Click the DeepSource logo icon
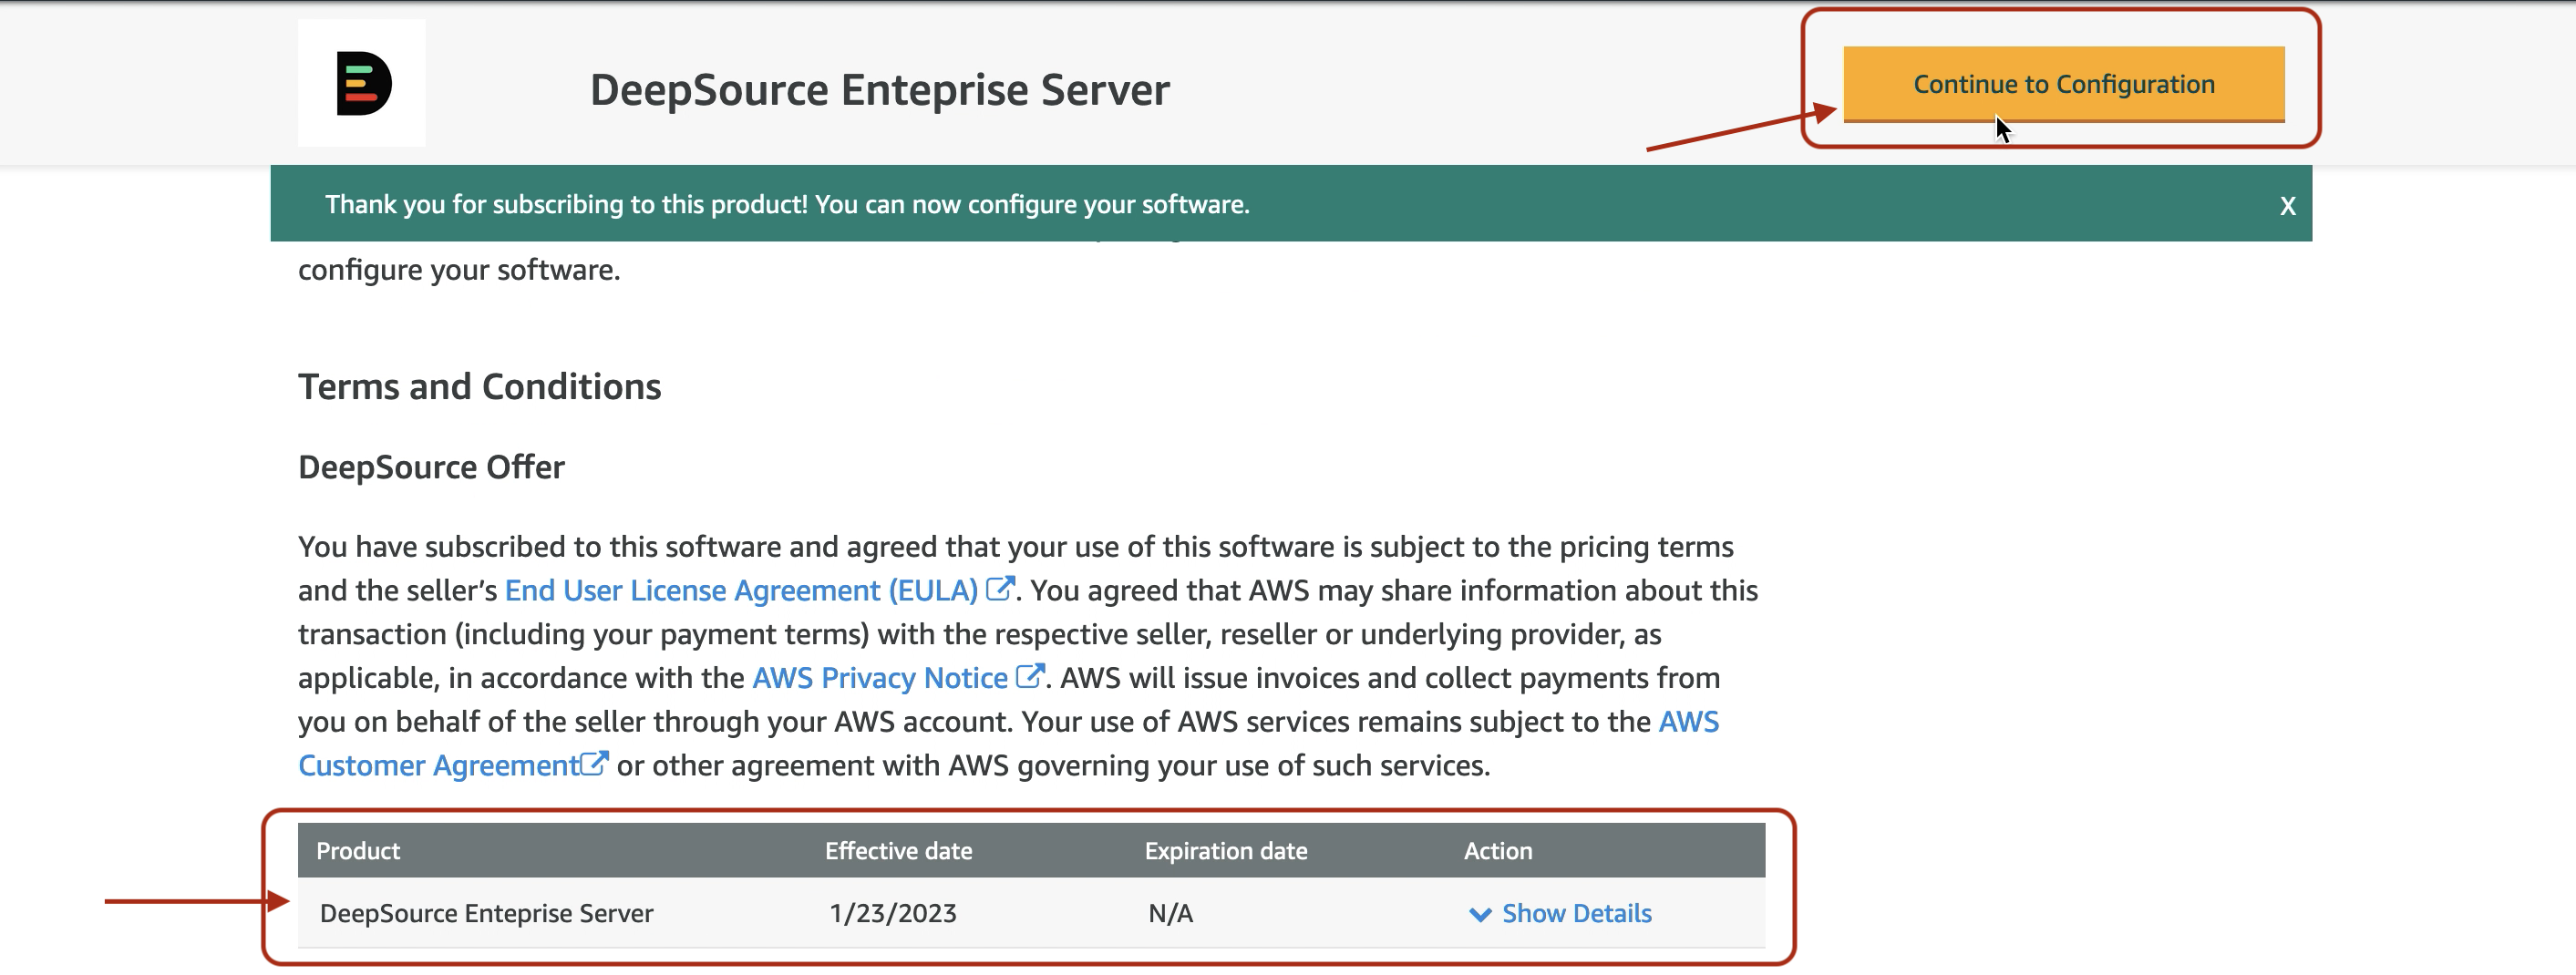Screen dimensions: 2576x975 [362, 85]
